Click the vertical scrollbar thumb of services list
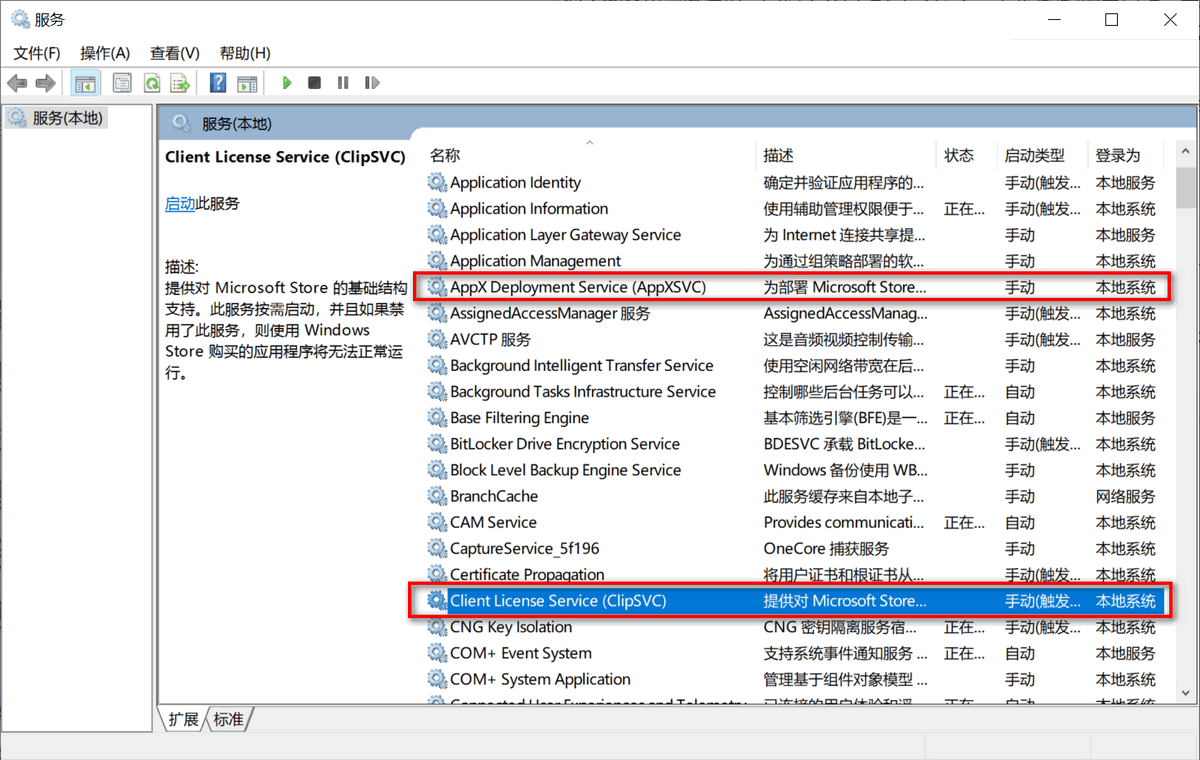The height and width of the screenshot is (760, 1200). click(1185, 188)
